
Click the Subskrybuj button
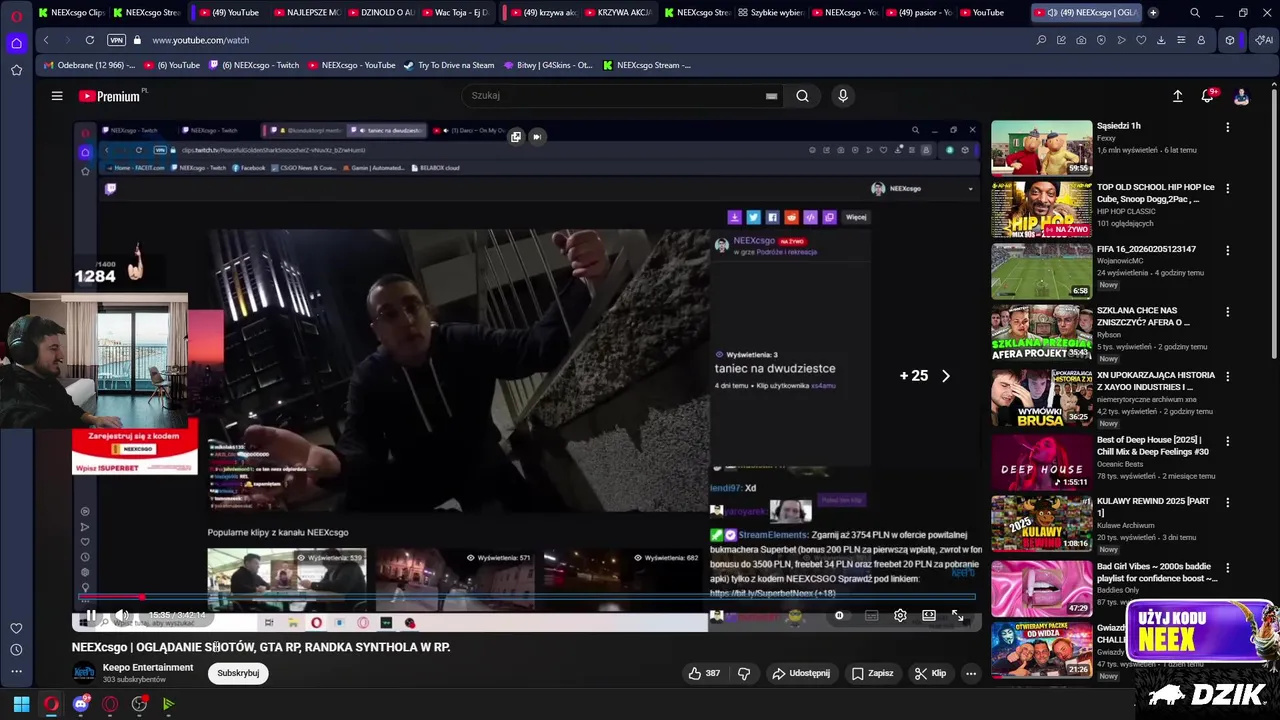[238, 673]
